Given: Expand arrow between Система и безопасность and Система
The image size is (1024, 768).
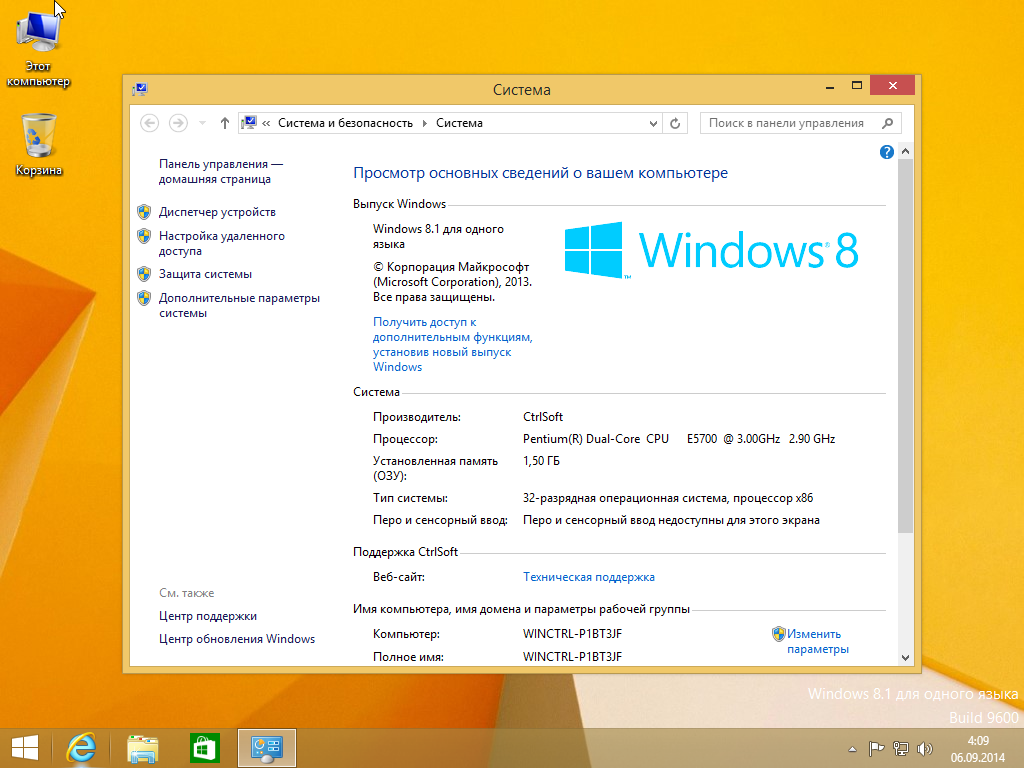Looking at the screenshot, I should pos(424,123).
